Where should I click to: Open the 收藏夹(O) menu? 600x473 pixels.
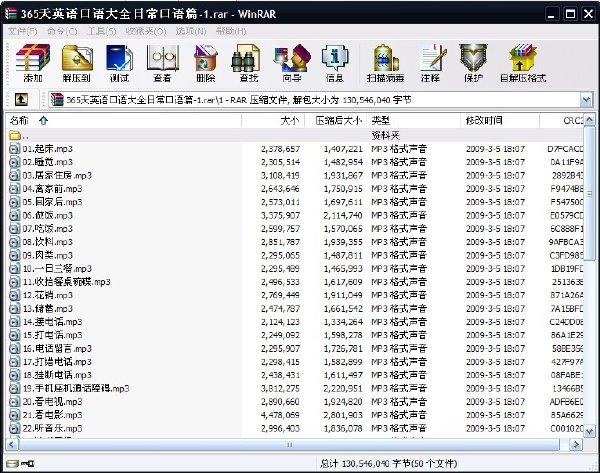[x=146, y=31]
